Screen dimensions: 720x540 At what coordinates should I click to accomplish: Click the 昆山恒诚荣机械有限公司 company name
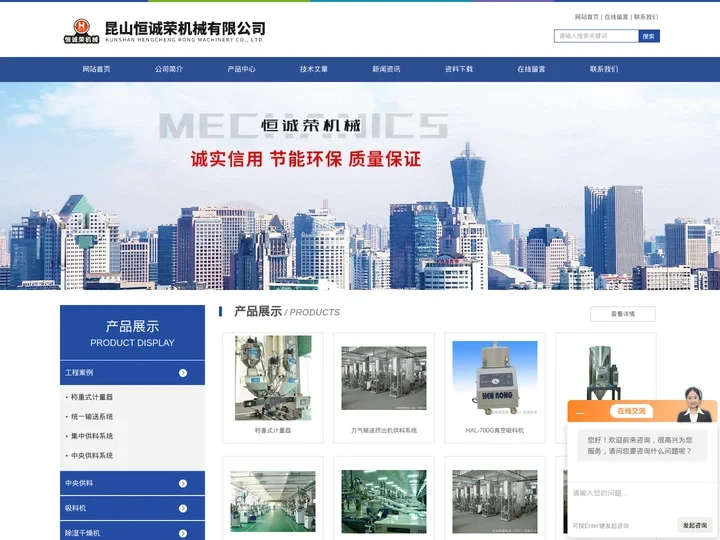[x=185, y=28]
